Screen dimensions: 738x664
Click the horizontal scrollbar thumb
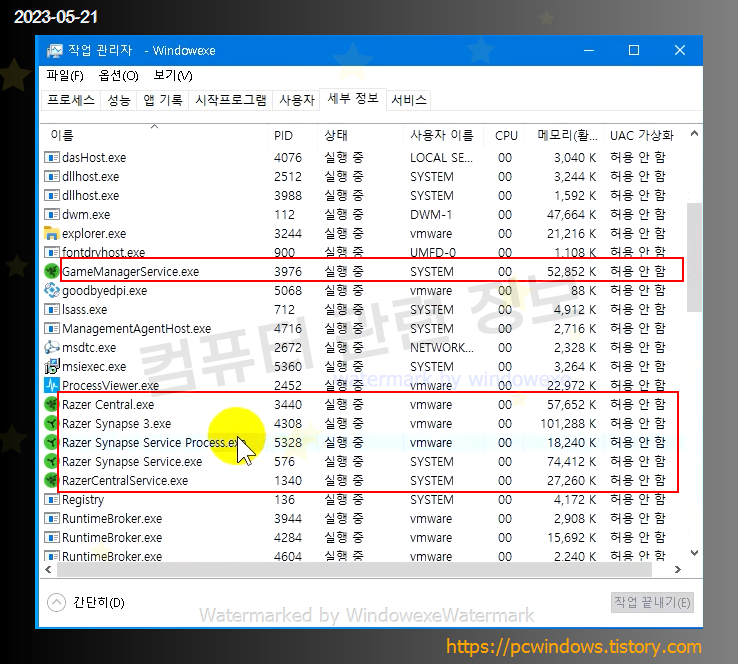pyautogui.click(x=354, y=569)
